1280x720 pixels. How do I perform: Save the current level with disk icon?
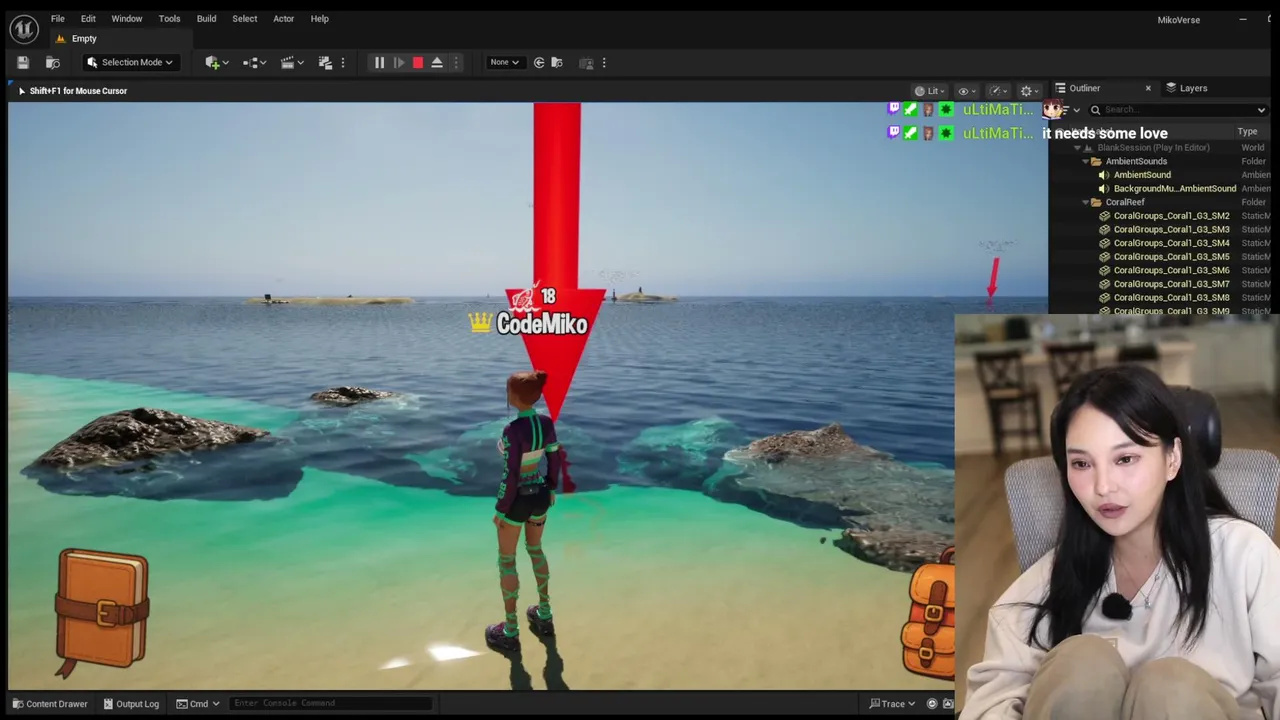coord(23,63)
